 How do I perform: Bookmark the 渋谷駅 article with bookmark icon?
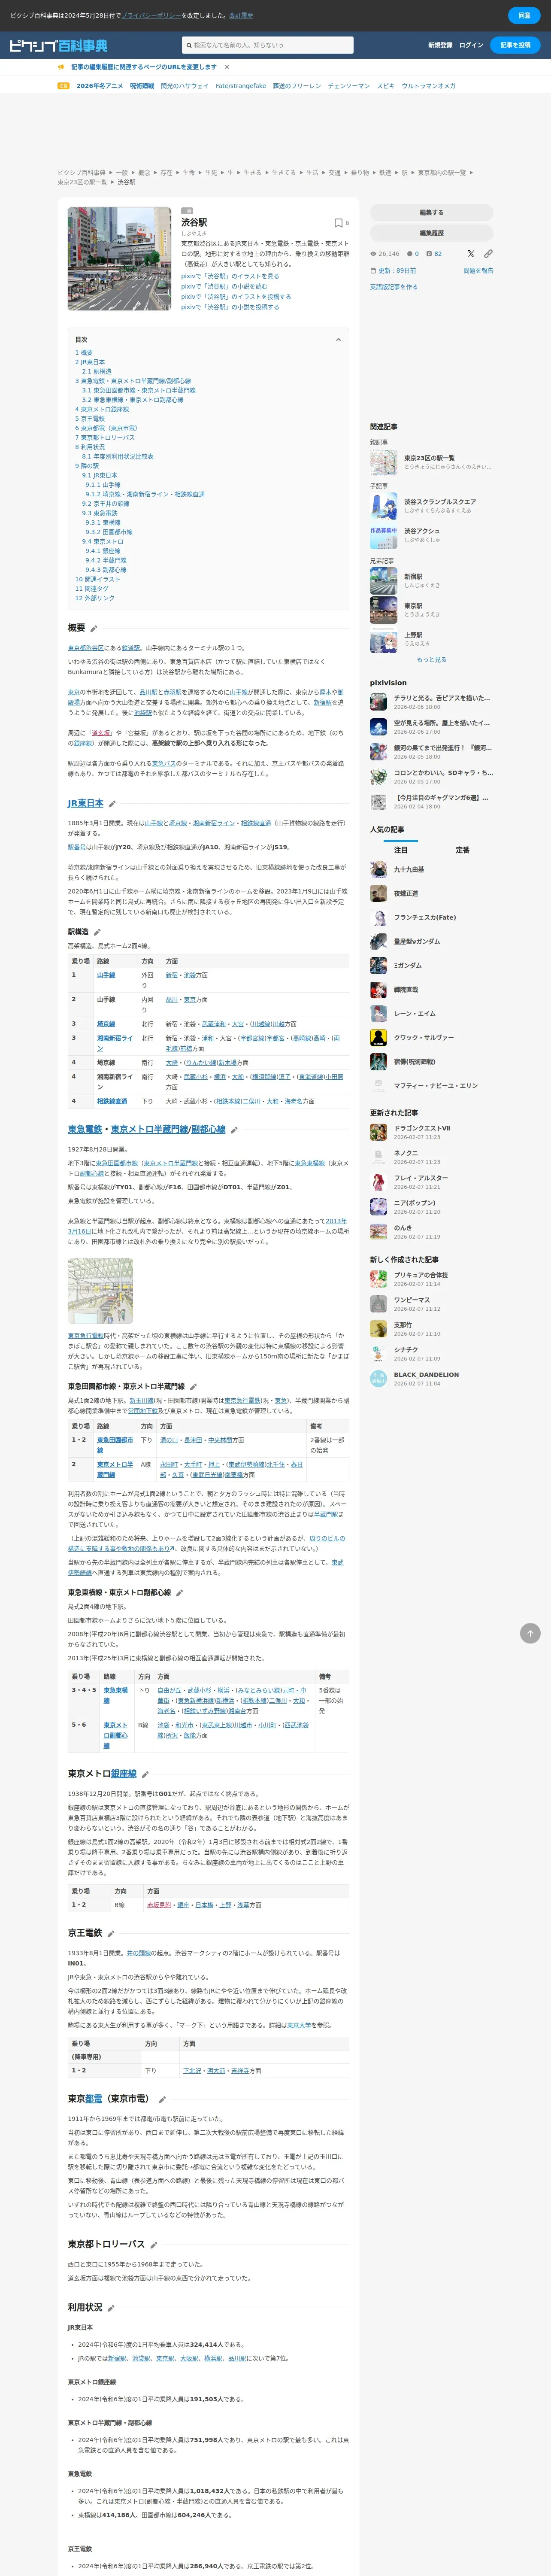pyautogui.click(x=338, y=223)
